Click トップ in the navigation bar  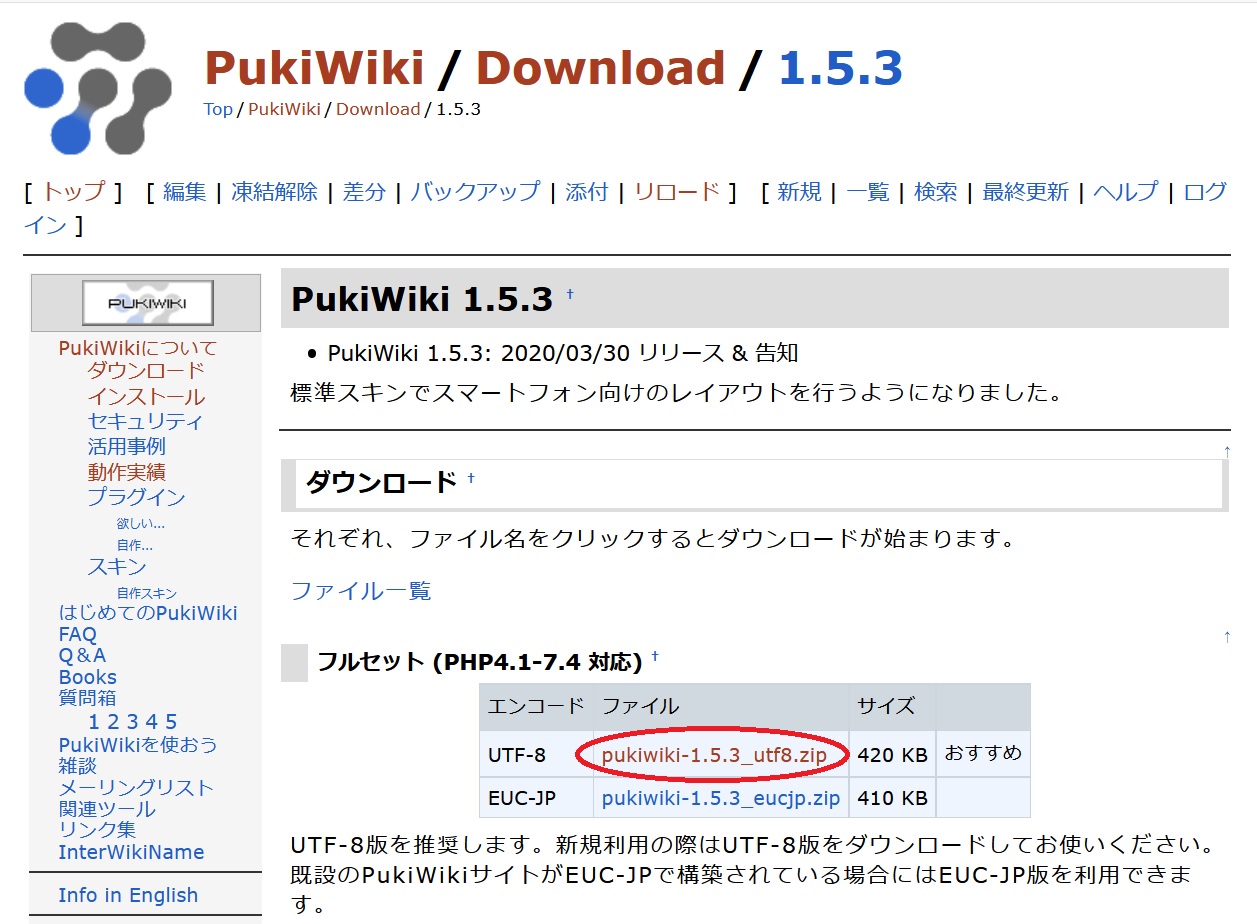pos(73,192)
